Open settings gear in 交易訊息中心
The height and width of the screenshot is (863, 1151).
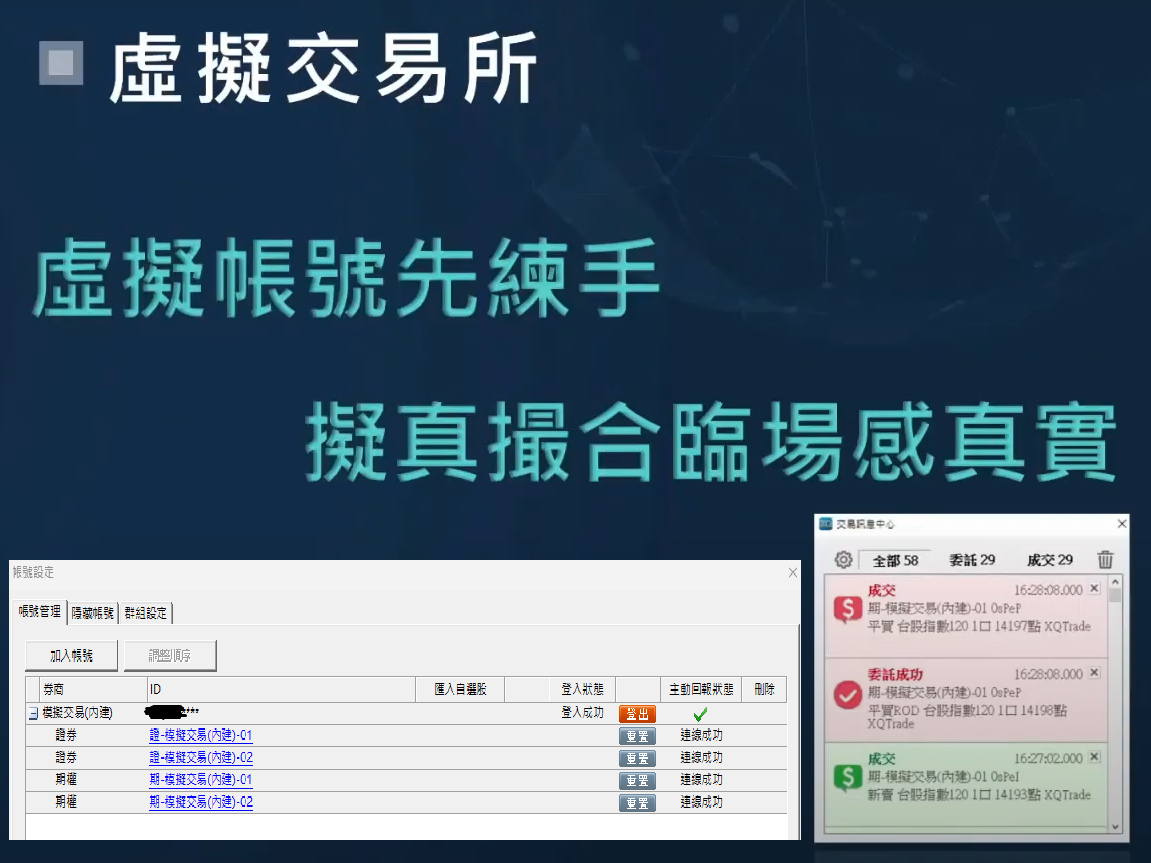click(x=843, y=560)
